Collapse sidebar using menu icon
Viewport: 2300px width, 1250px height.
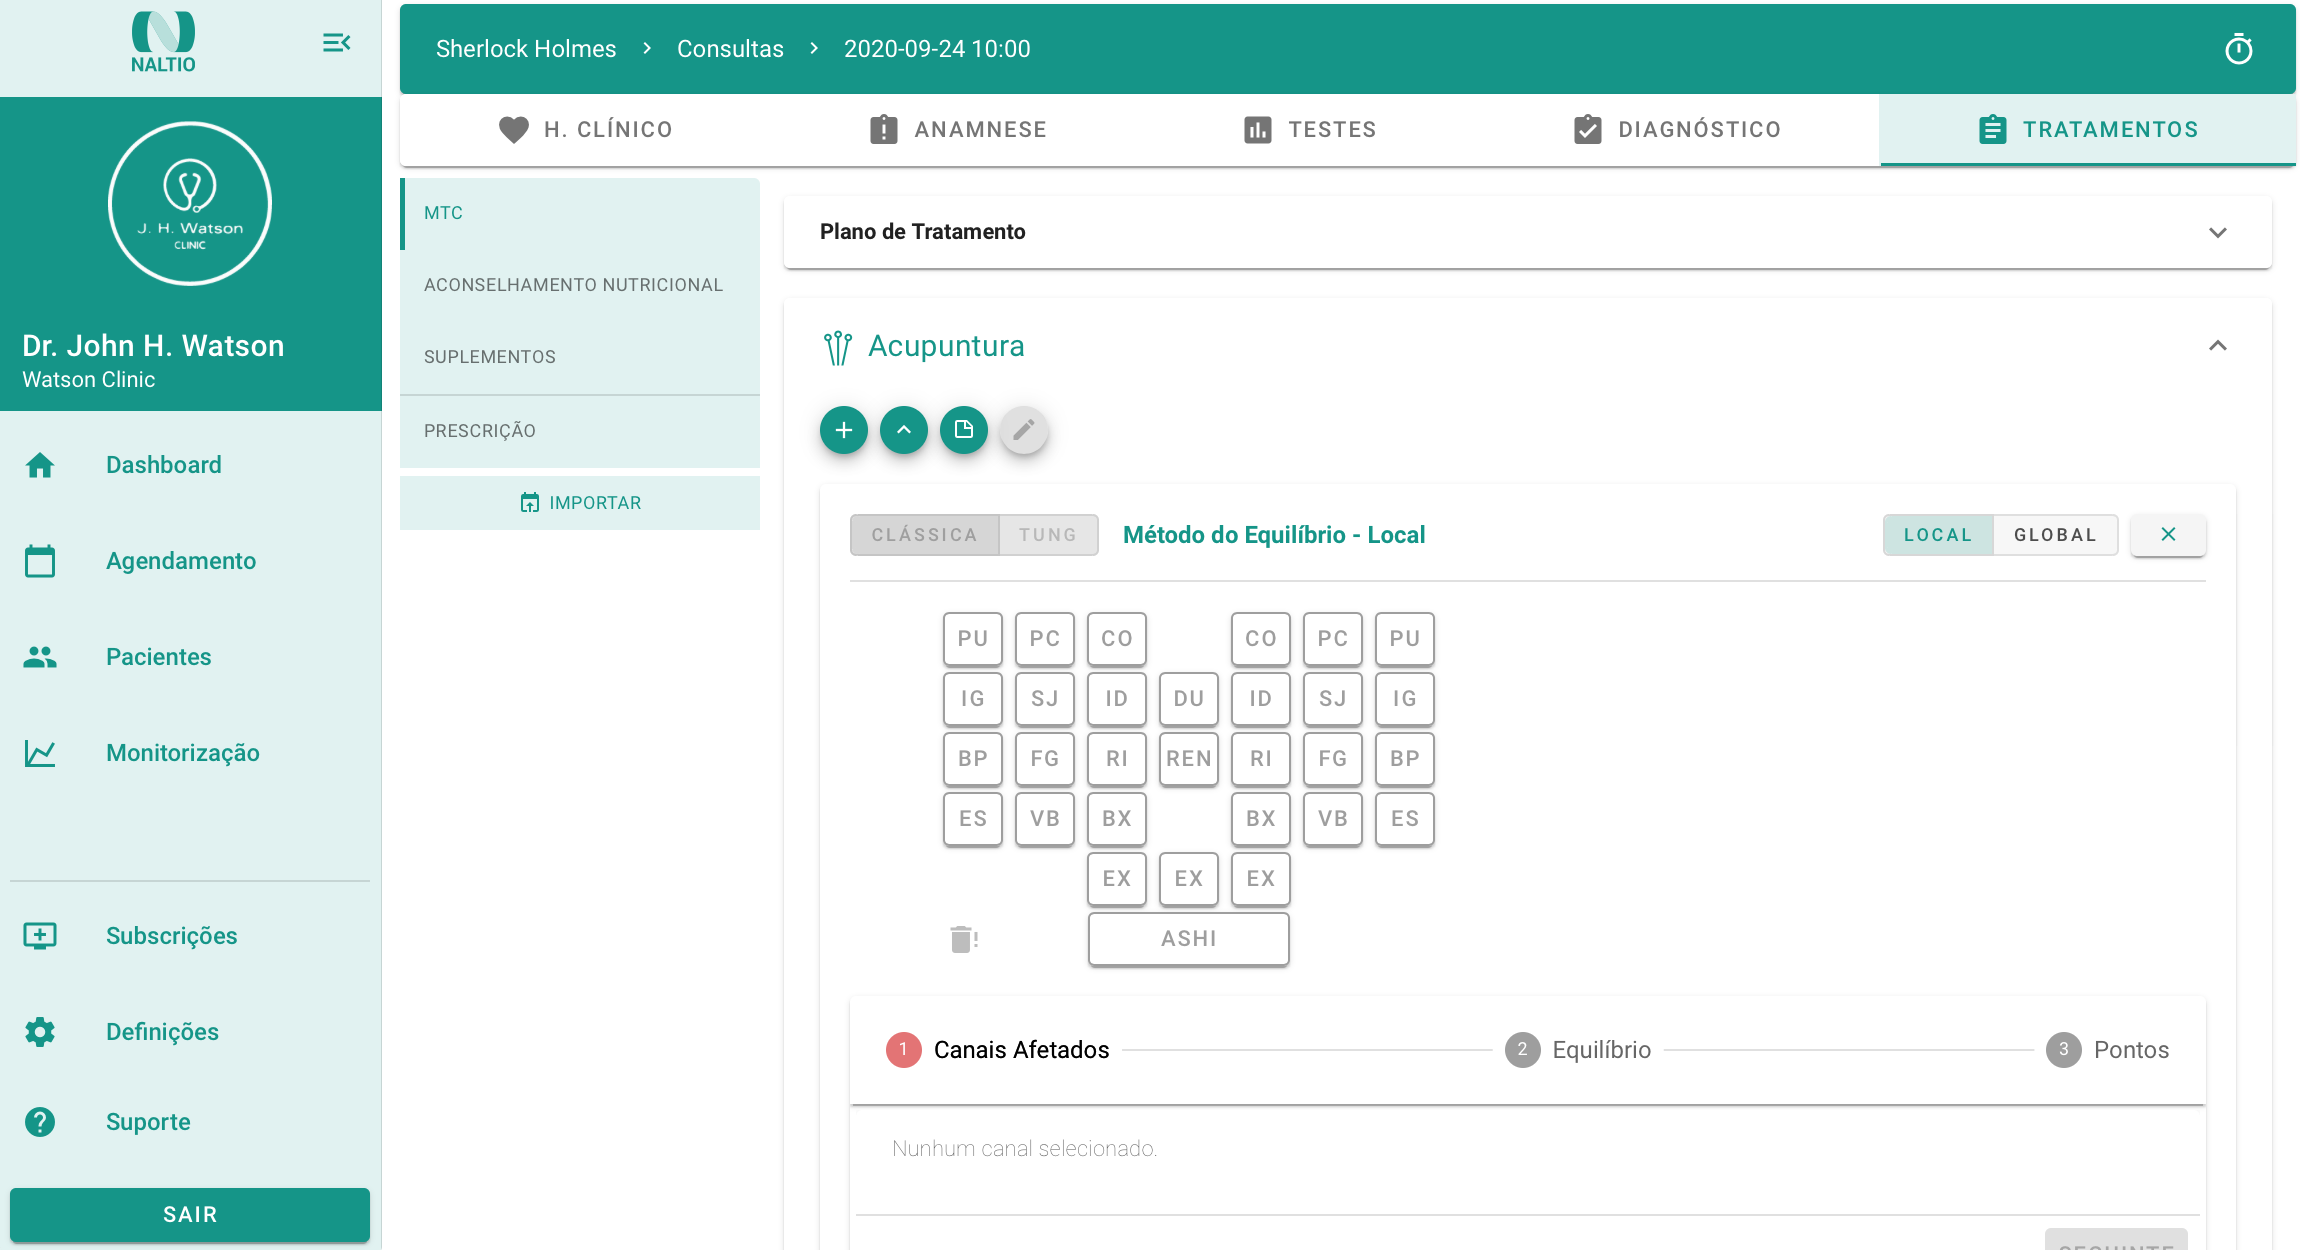[x=336, y=43]
